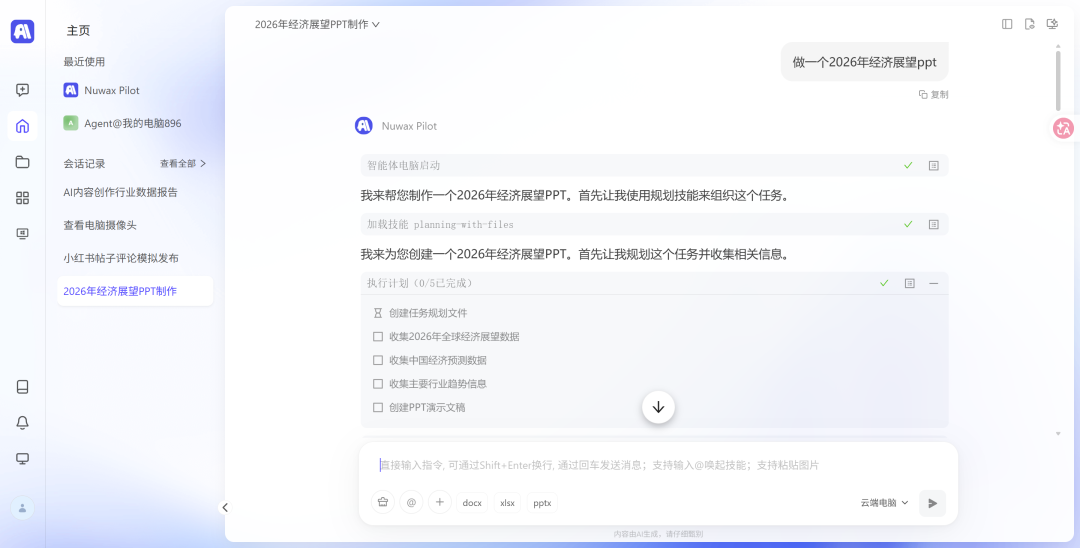The image size is (1080, 548).
Task: Open the remote desktop icon top right
Action: (x=1052, y=24)
